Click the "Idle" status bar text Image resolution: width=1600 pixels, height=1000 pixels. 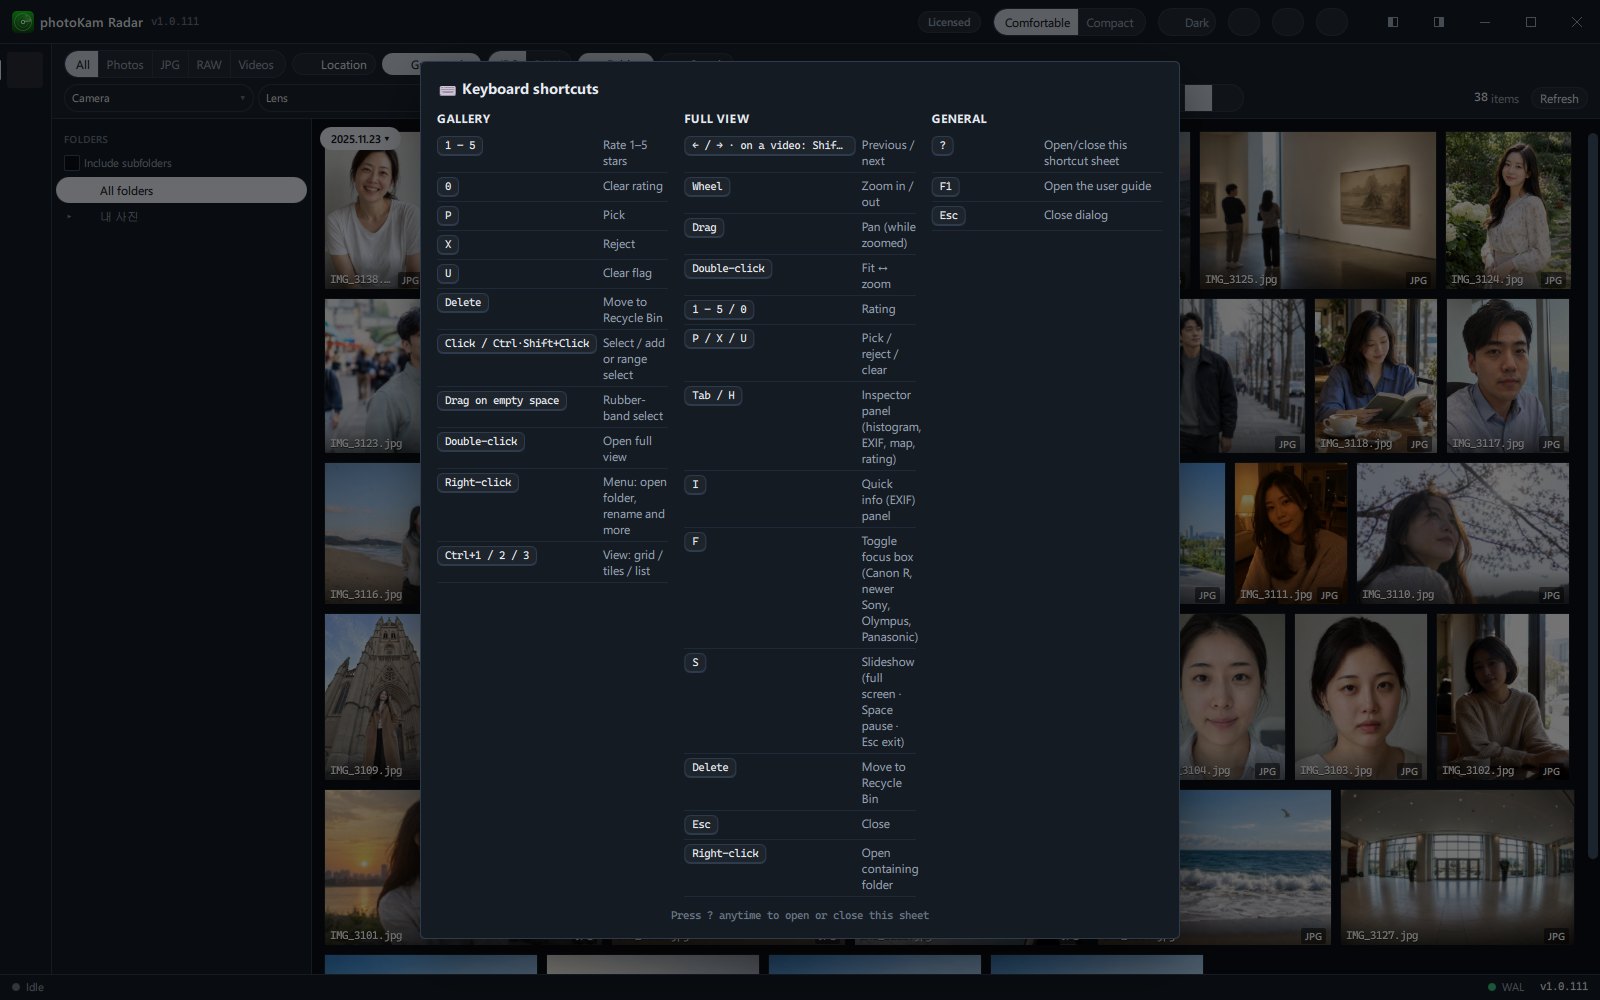tap(35, 987)
